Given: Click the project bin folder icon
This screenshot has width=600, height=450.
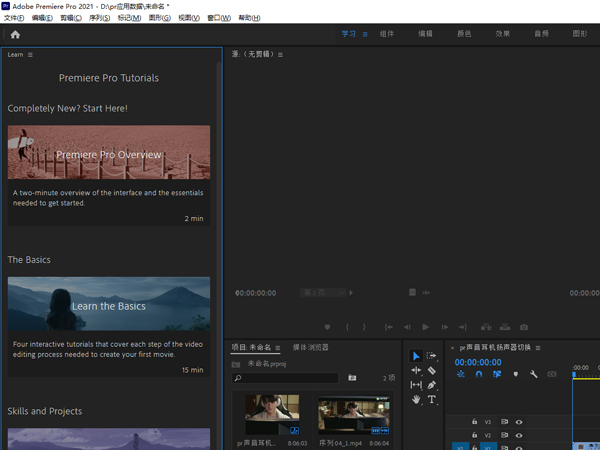Looking at the screenshot, I should pos(236,364).
